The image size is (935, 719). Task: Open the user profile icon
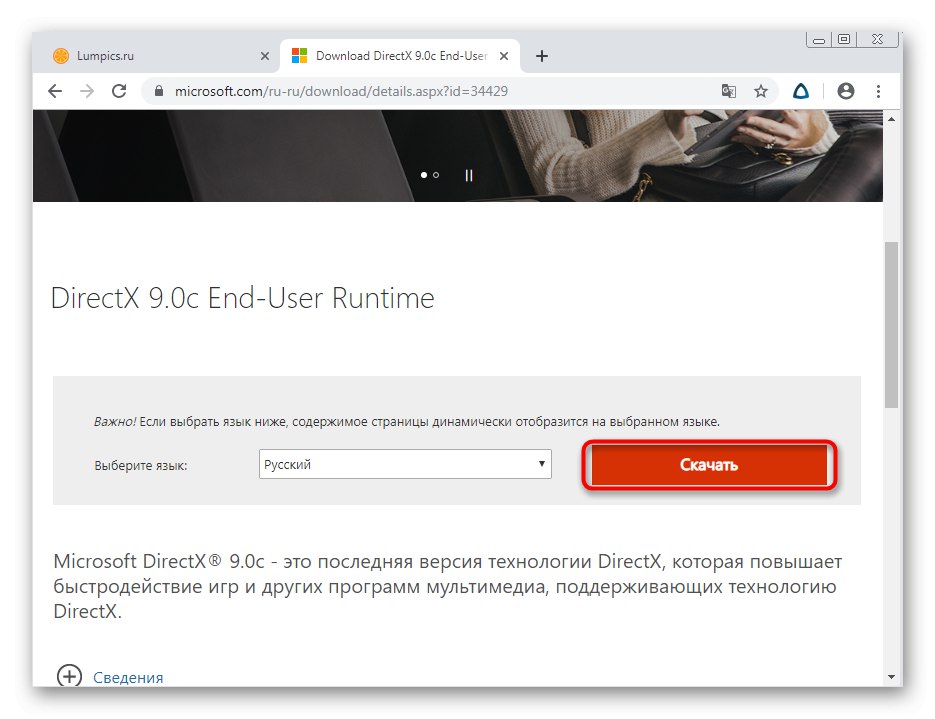(x=846, y=91)
